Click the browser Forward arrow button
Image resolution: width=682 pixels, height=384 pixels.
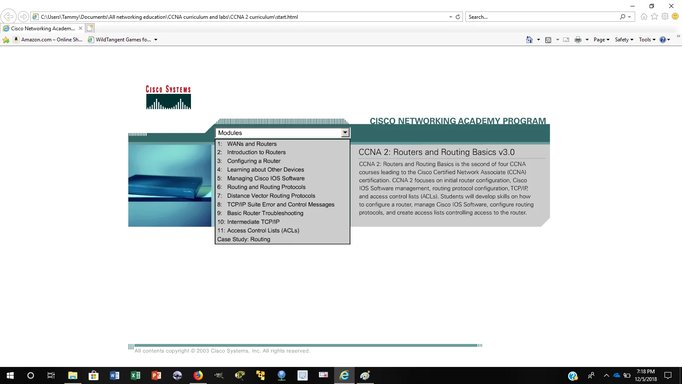pos(23,17)
